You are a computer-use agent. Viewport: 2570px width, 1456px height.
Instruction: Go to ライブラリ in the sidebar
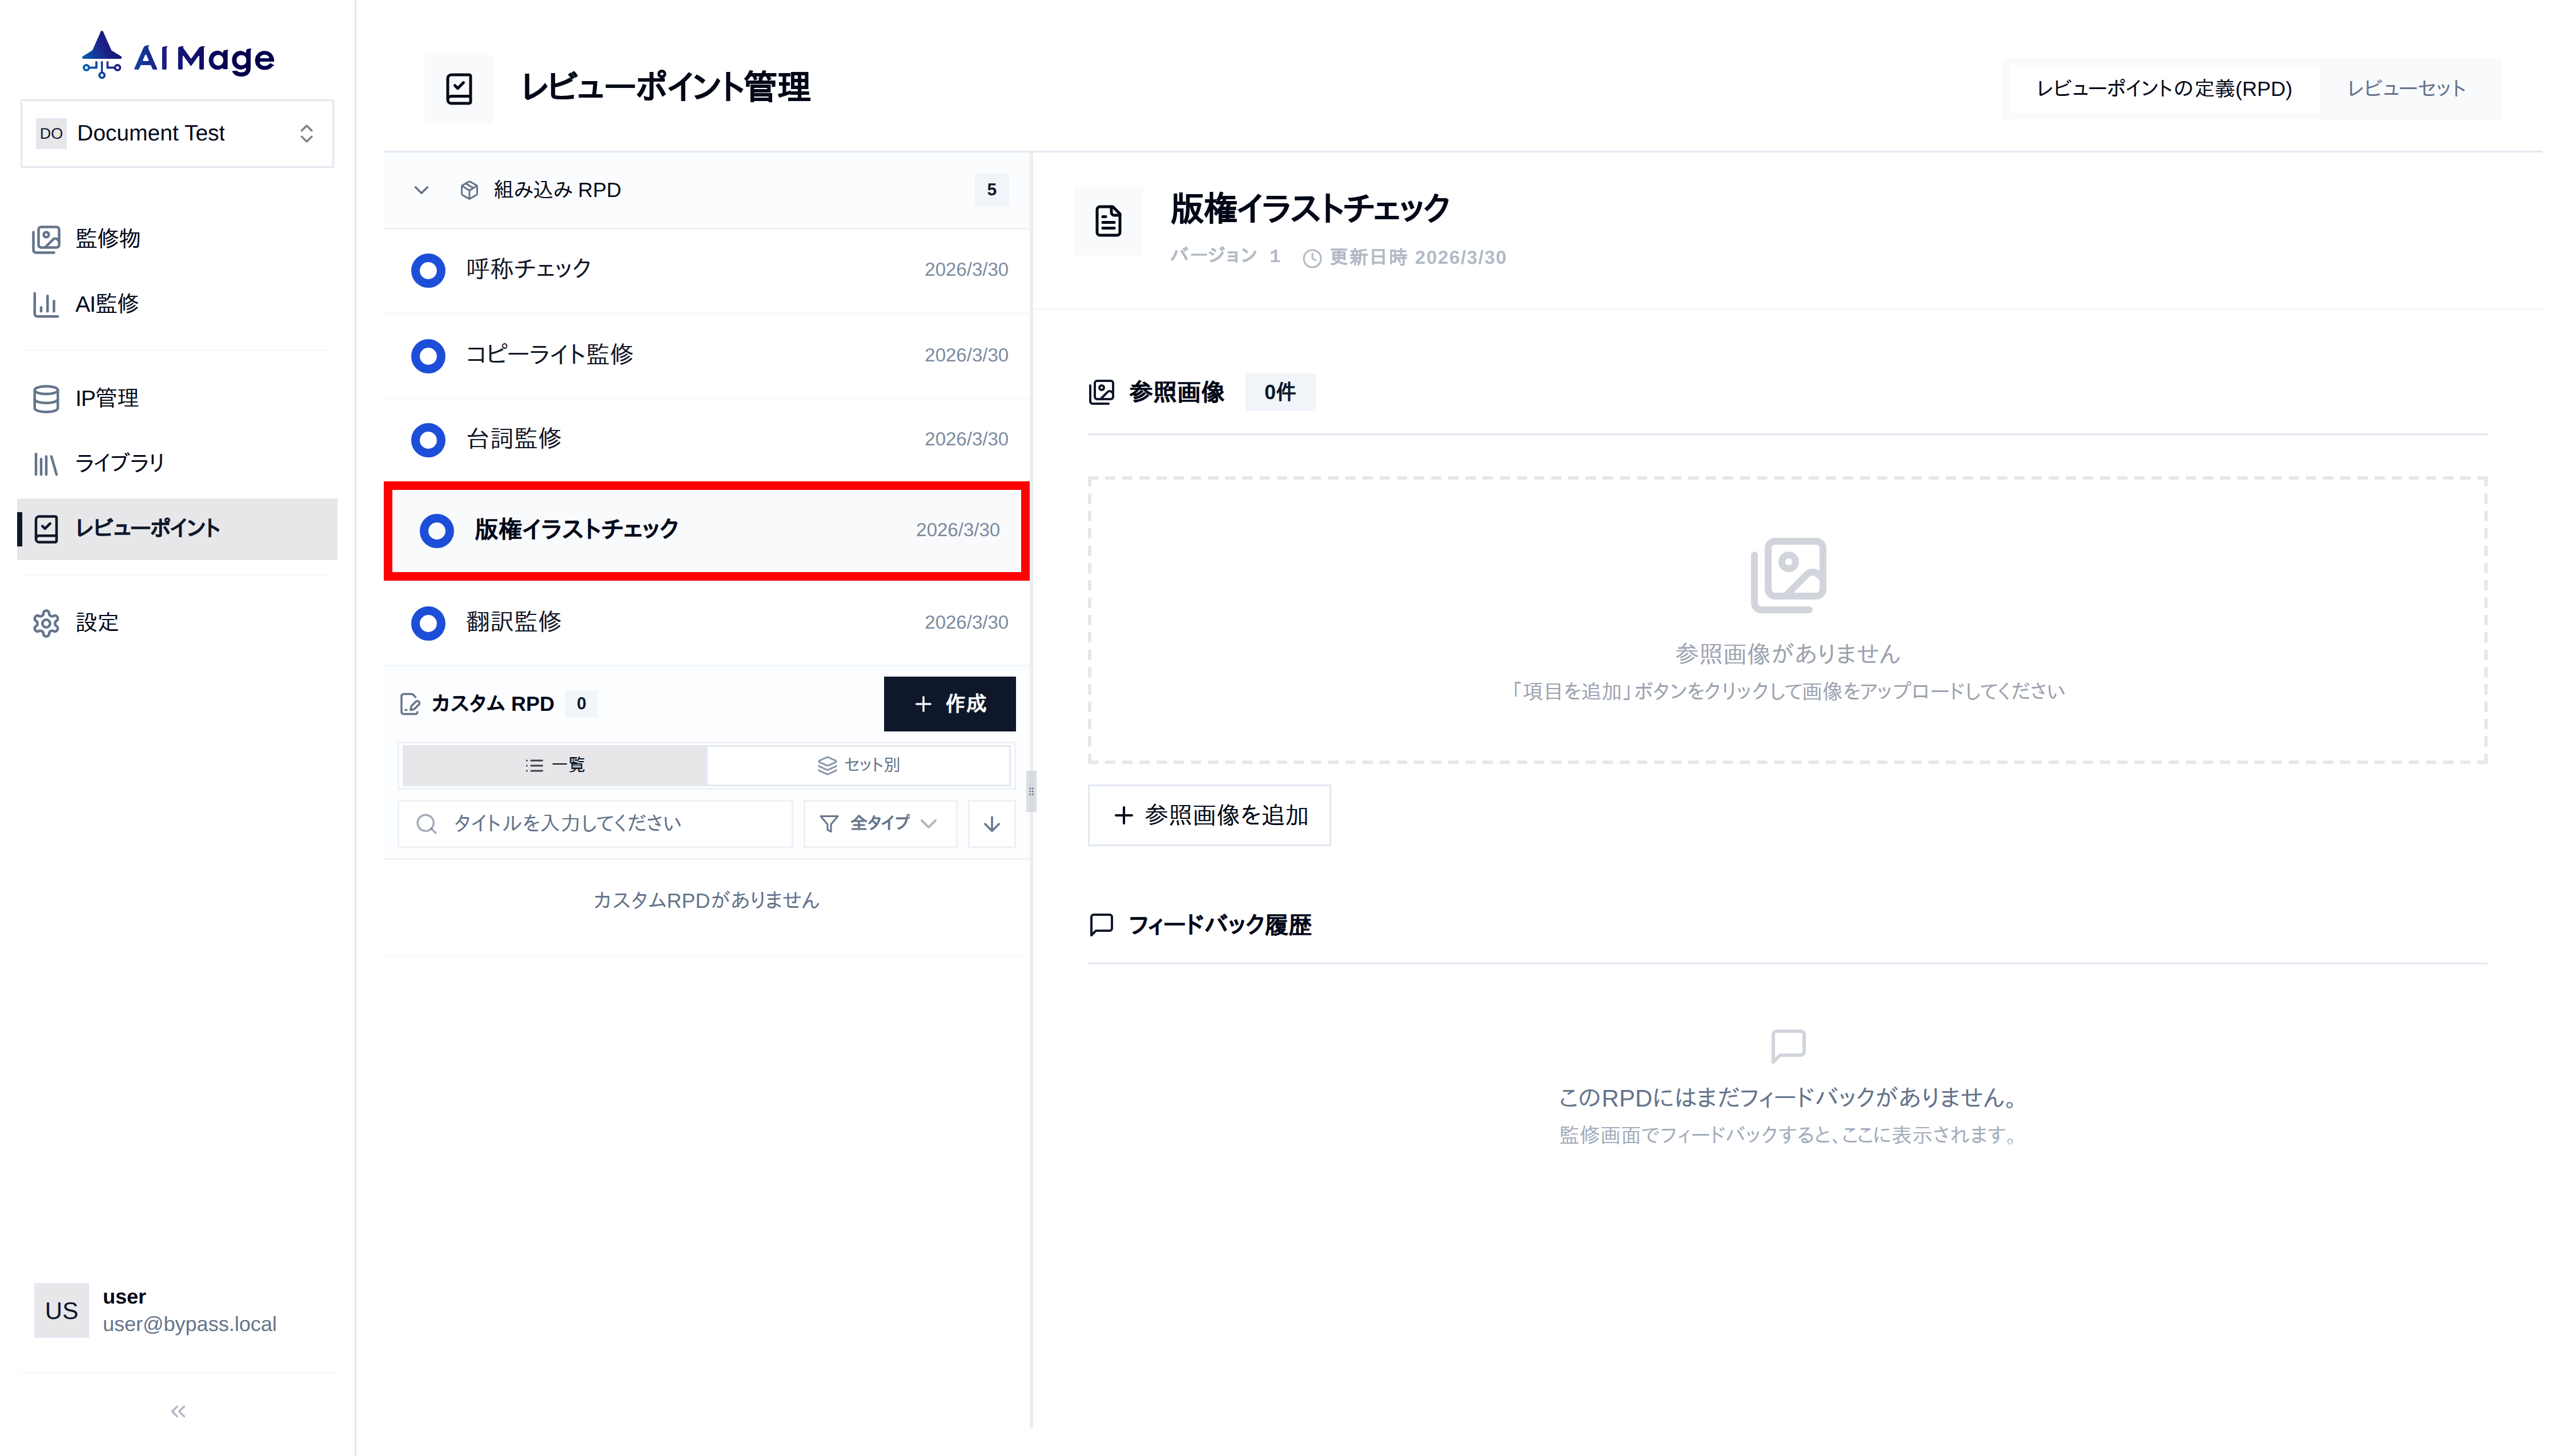click(x=177, y=463)
